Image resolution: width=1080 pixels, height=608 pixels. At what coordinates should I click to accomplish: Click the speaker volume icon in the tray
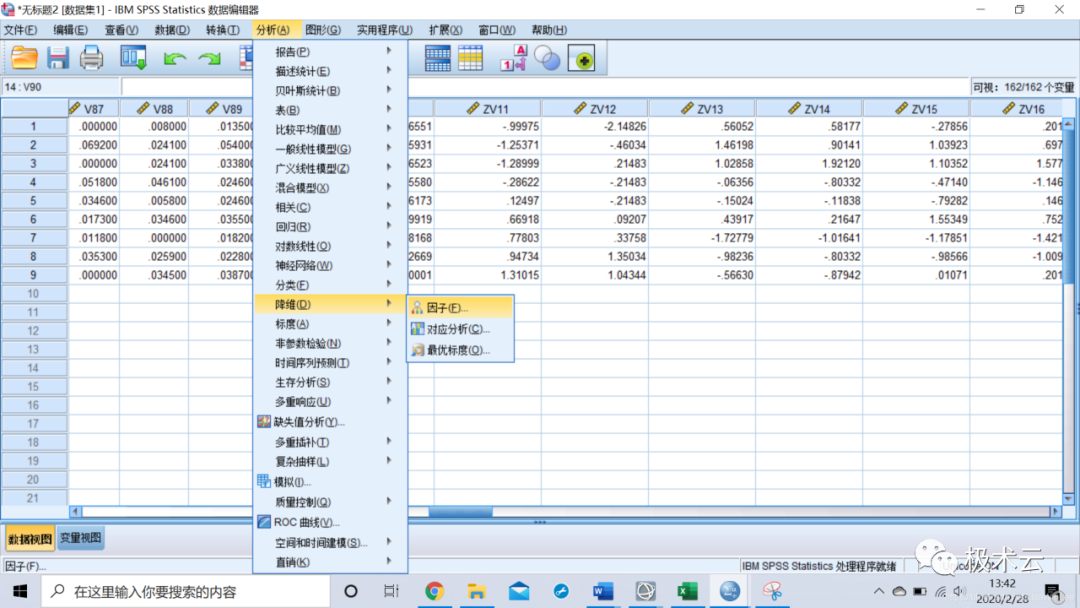tap(959, 591)
